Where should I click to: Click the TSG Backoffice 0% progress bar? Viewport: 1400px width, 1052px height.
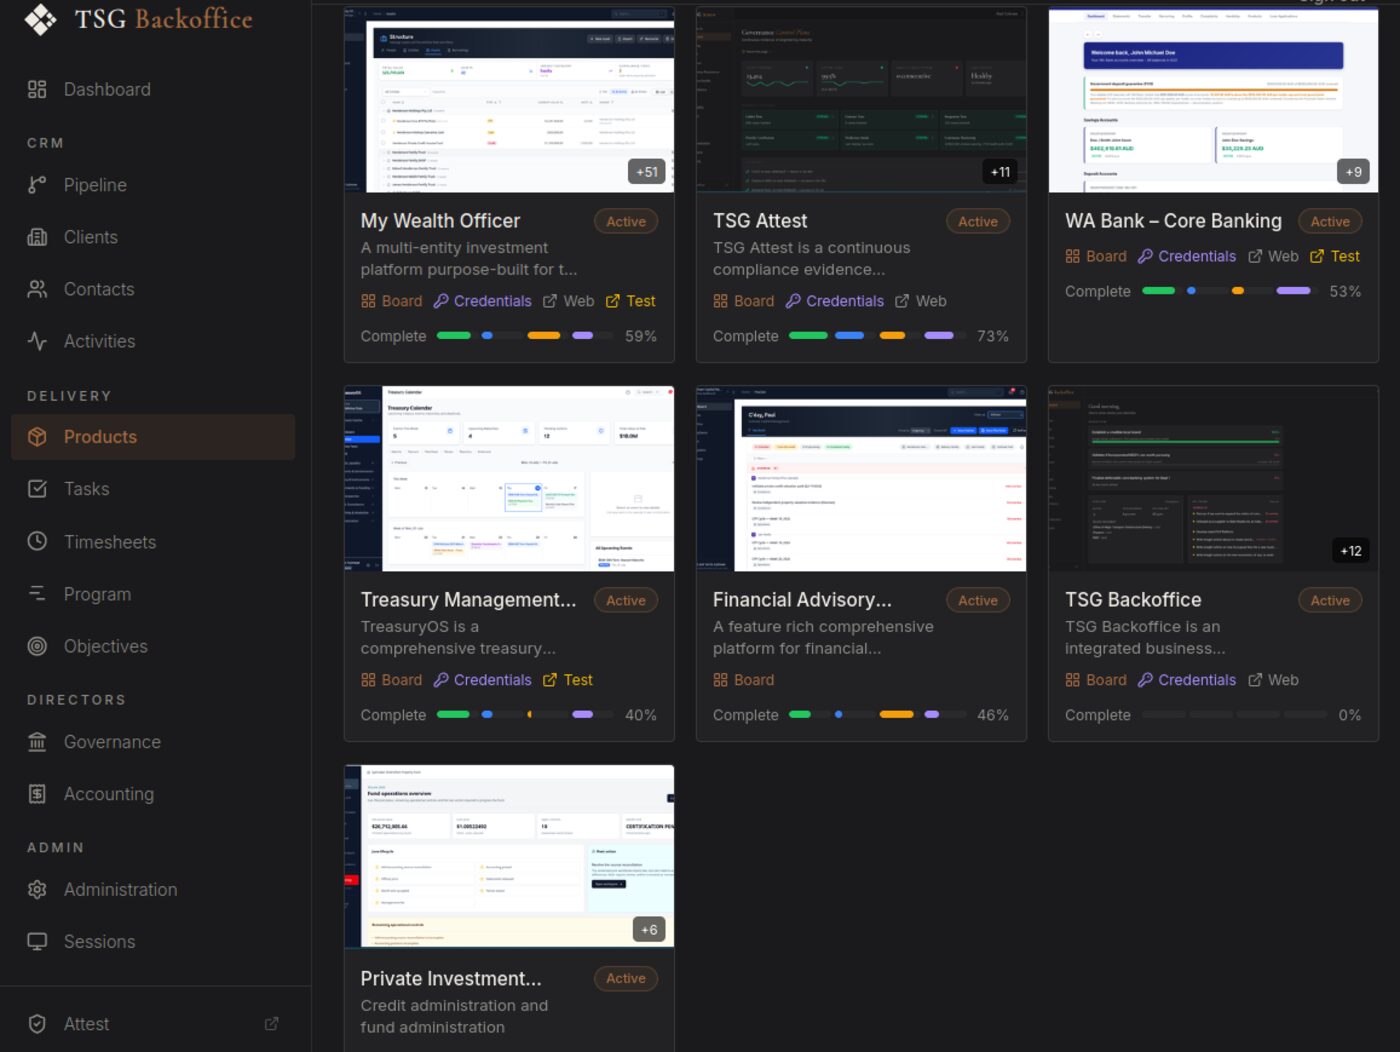1234,715
